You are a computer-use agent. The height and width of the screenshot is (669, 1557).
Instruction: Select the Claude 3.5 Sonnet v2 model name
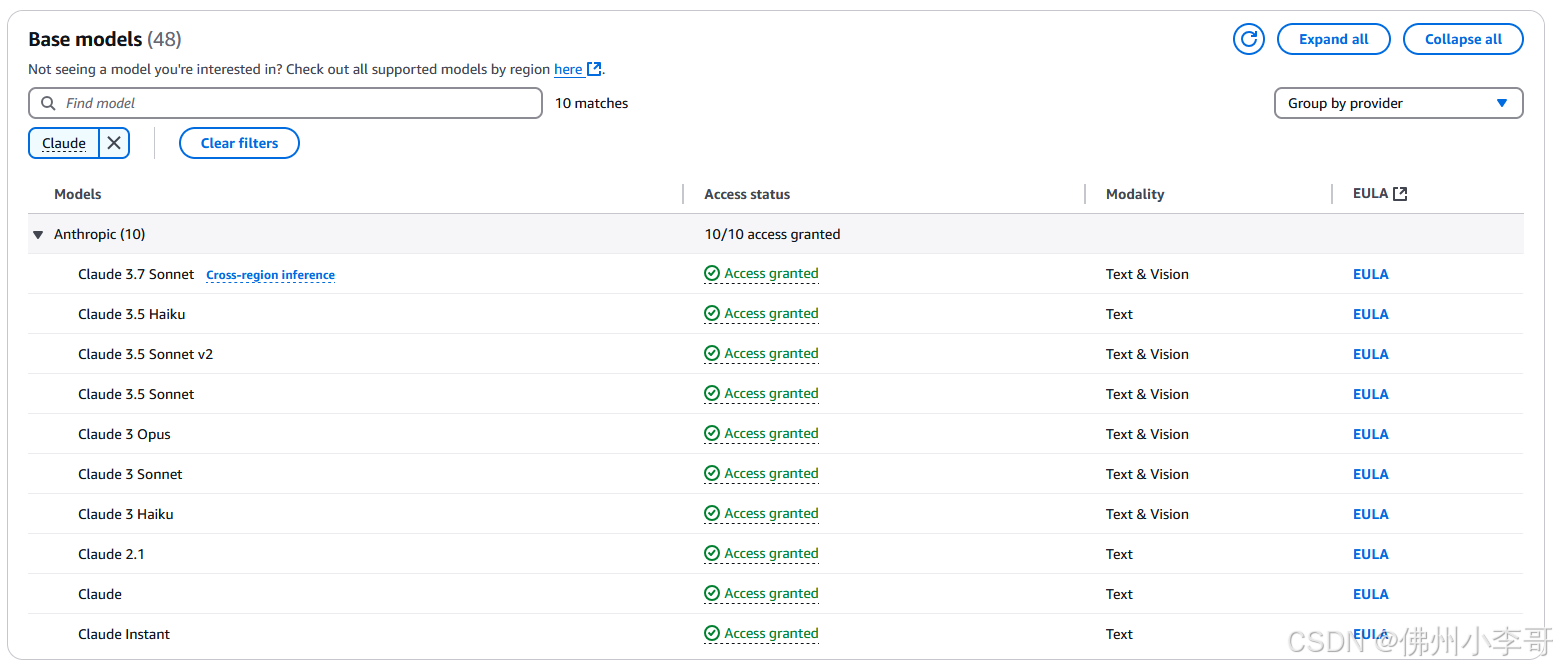146,354
